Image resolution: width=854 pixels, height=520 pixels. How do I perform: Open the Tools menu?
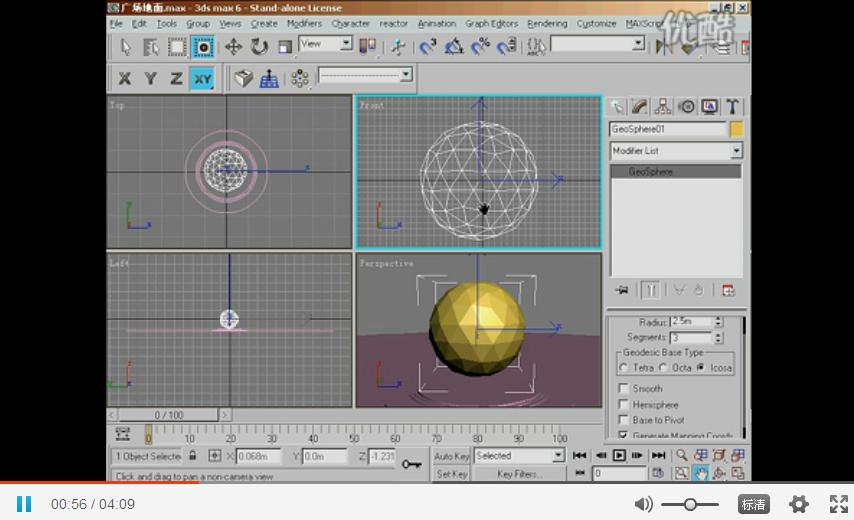[166, 23]
